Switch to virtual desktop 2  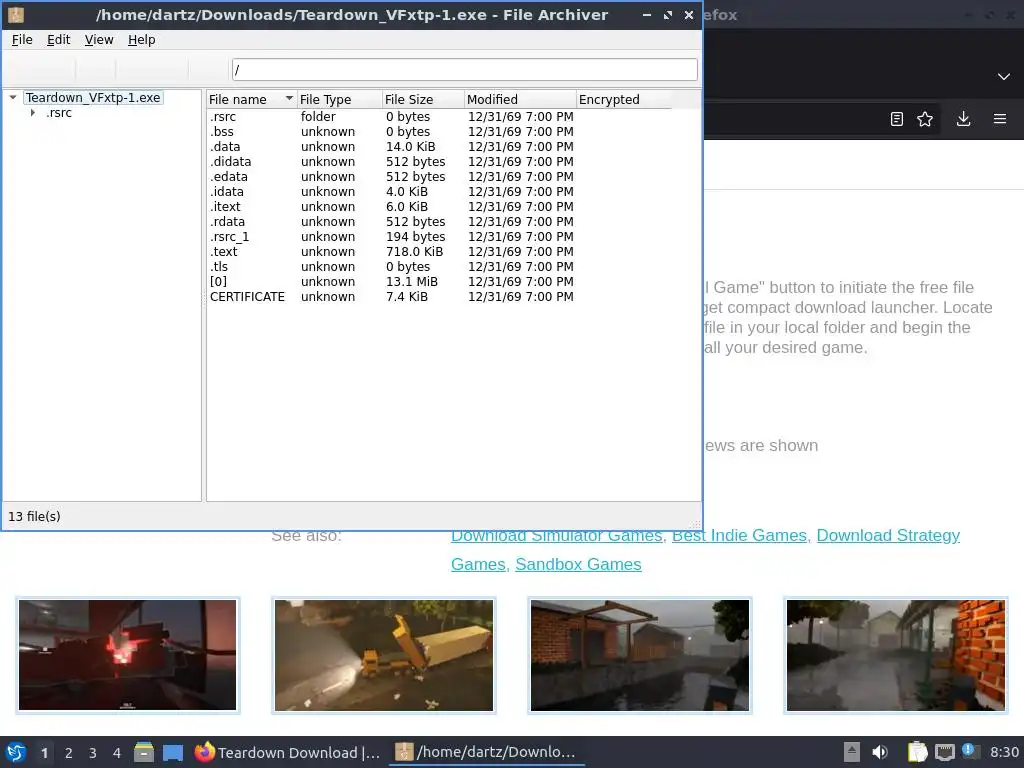click(69, 753)
